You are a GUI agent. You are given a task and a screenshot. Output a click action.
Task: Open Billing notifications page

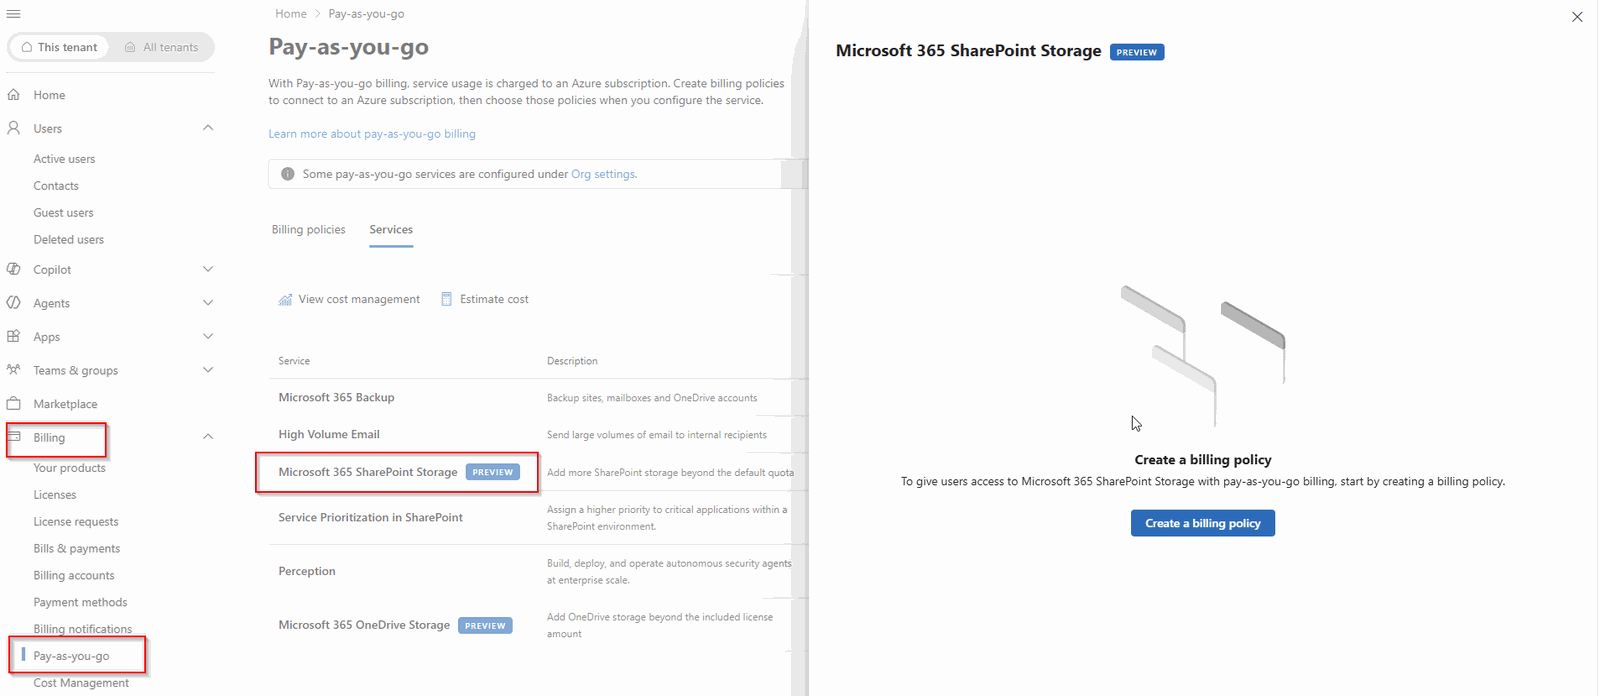pos(83,629)
